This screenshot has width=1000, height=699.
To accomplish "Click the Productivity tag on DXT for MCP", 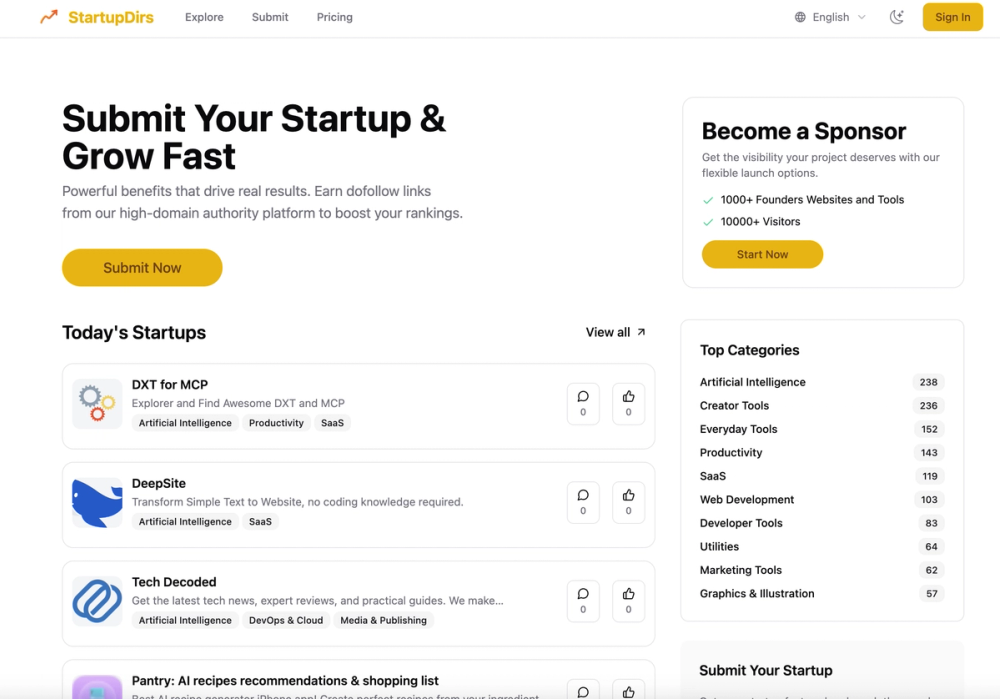I will (x=276, y=422).
